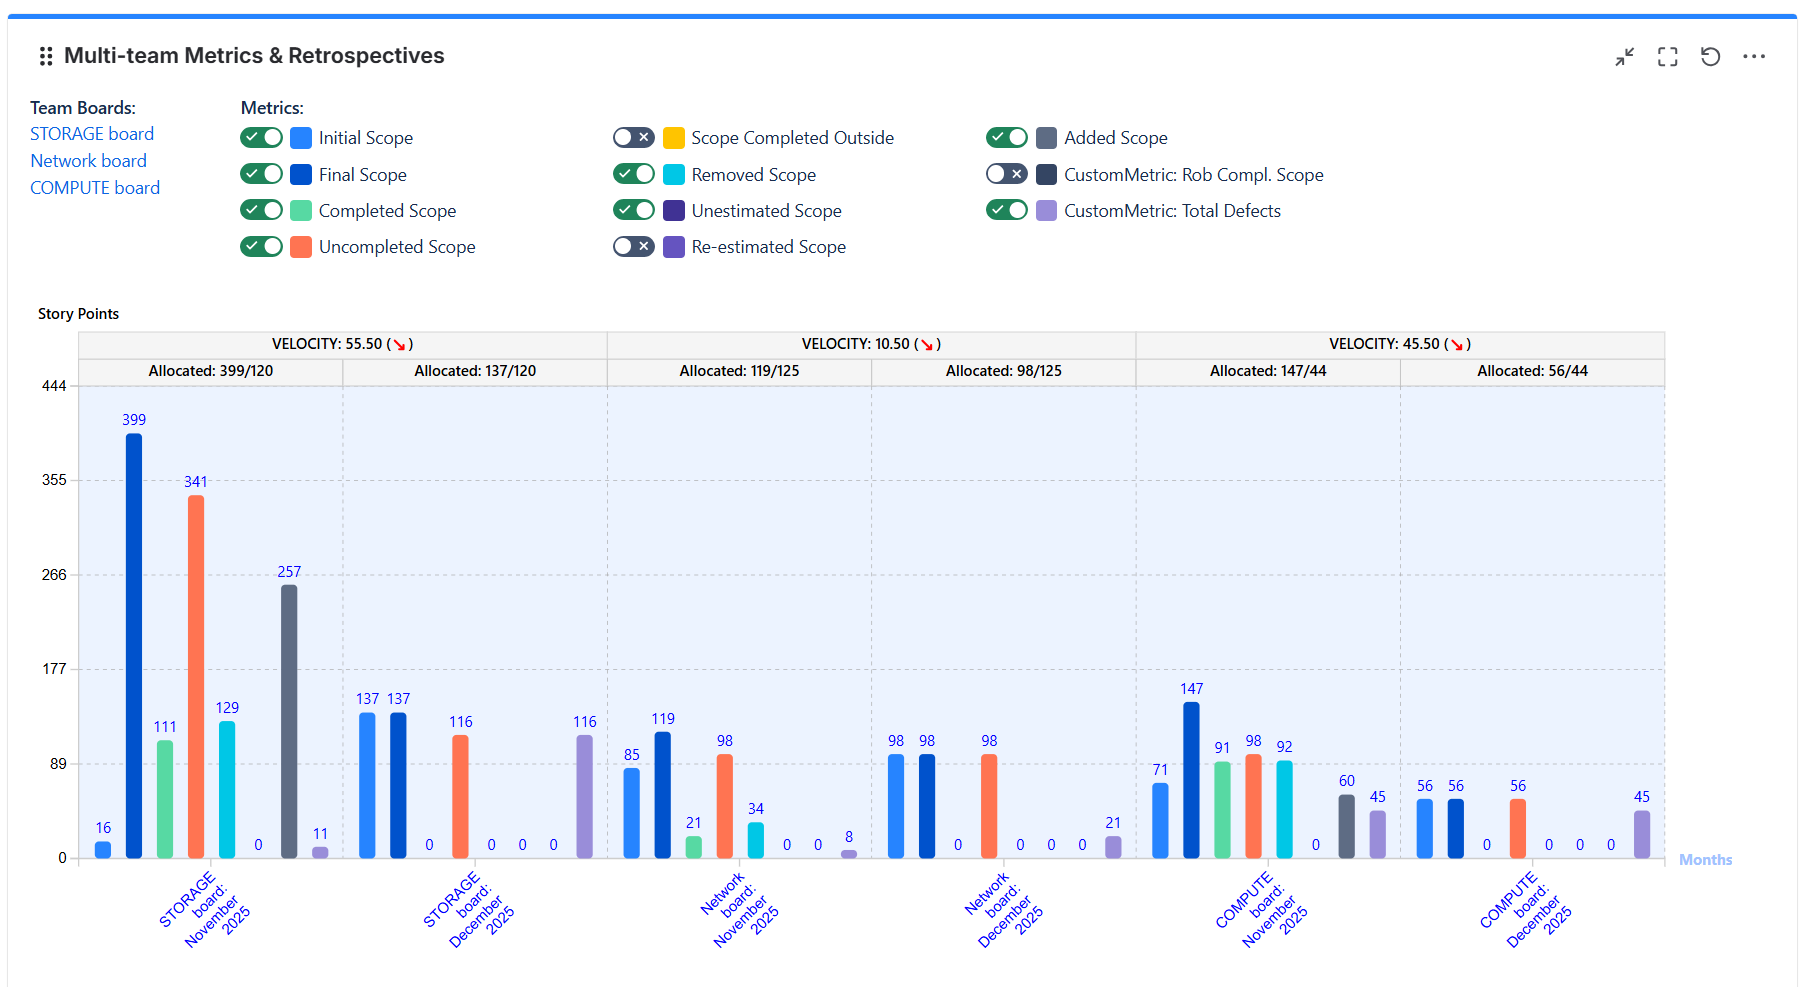Disable the Initial Scope metric toggle
Viewport: 1810px width, 987px height.
coord(262,138)
